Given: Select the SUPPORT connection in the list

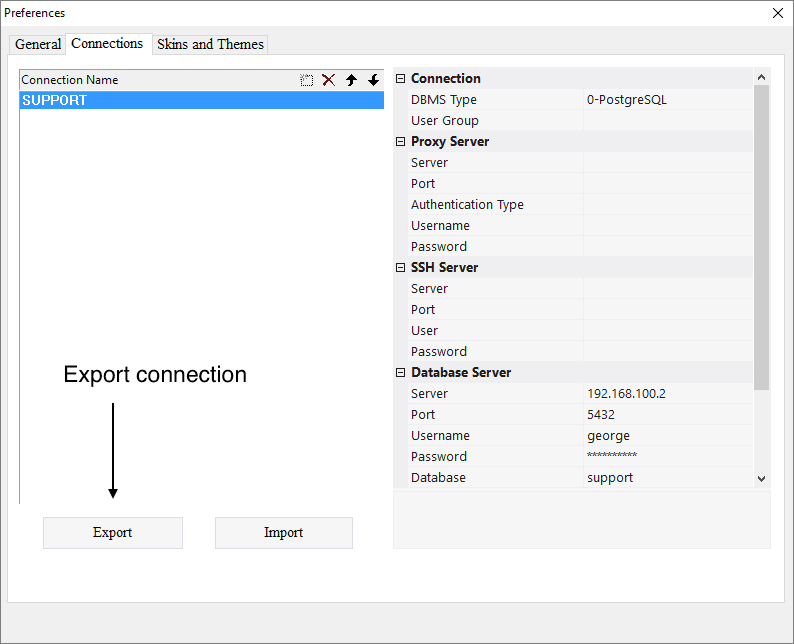Looking at the screenshot, I should tap(200, 100).
